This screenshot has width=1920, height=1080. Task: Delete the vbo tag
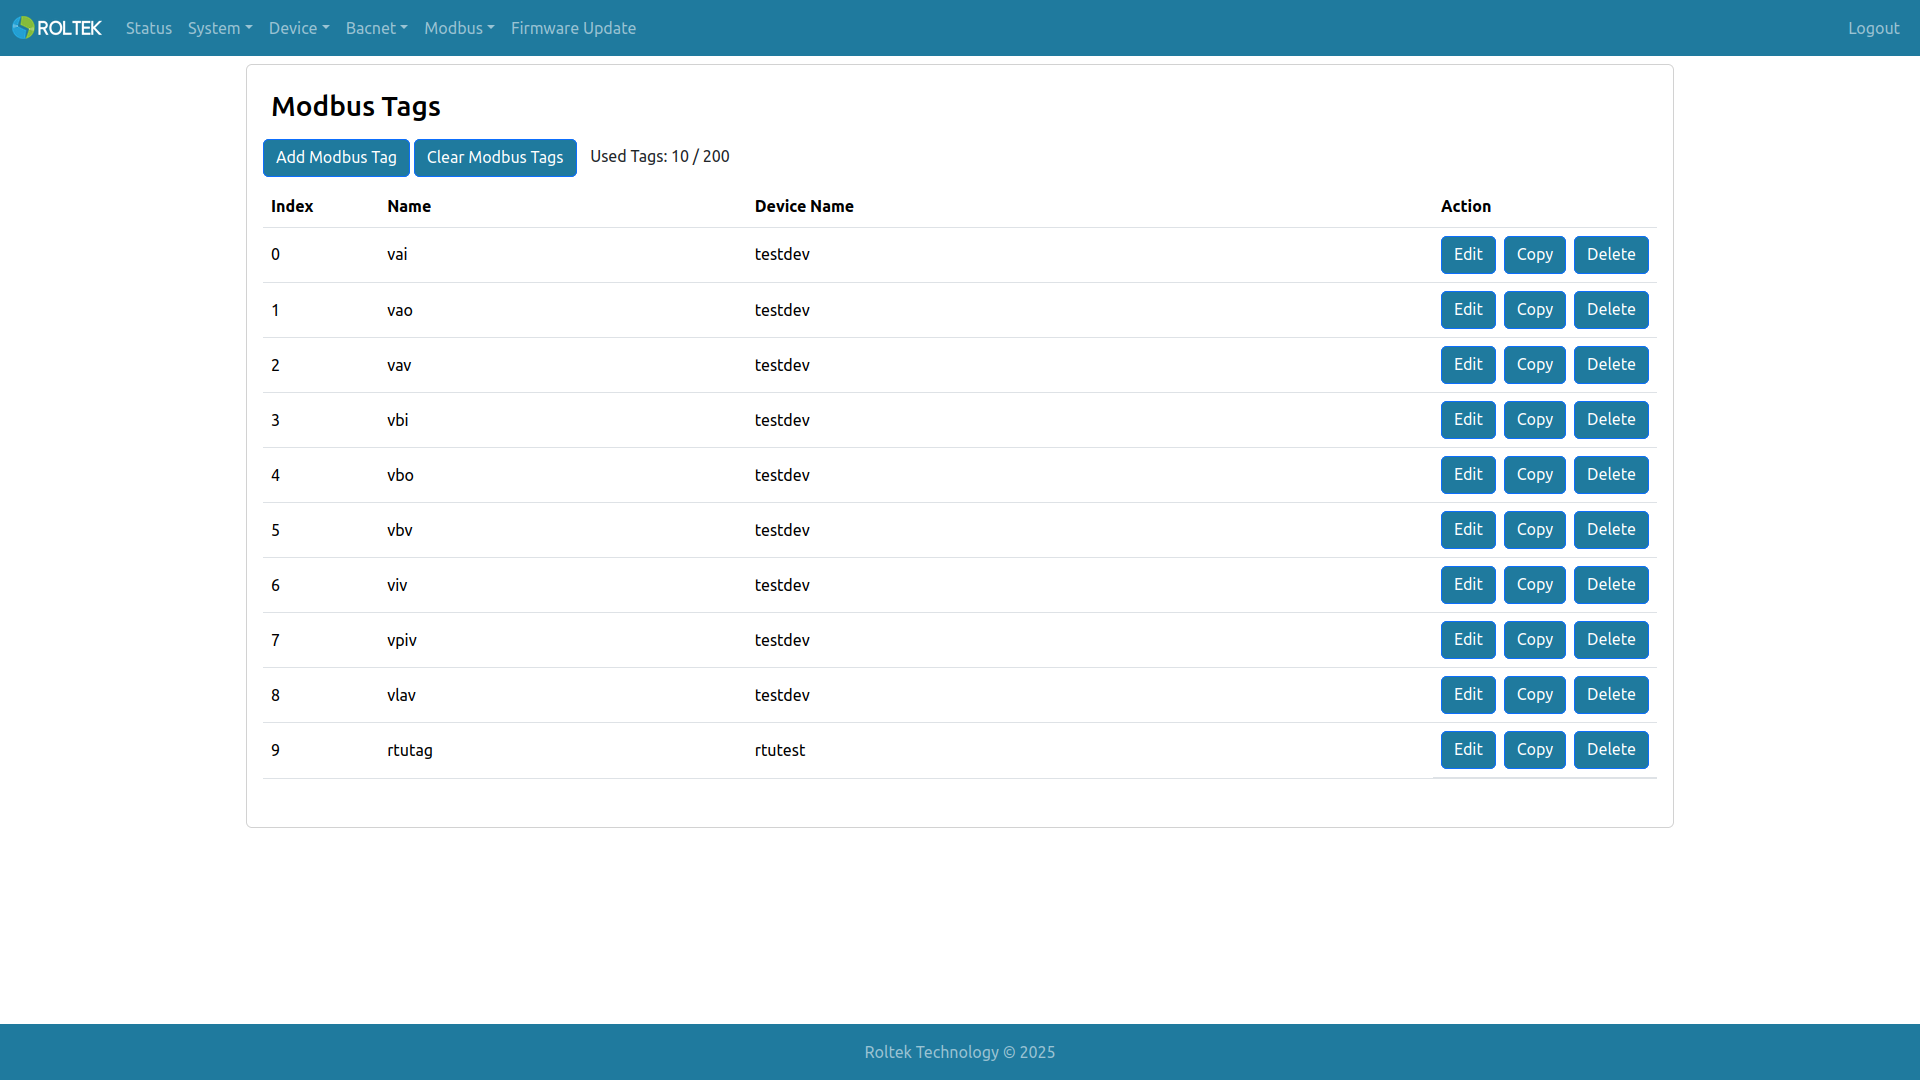[x=1611, y=474]
